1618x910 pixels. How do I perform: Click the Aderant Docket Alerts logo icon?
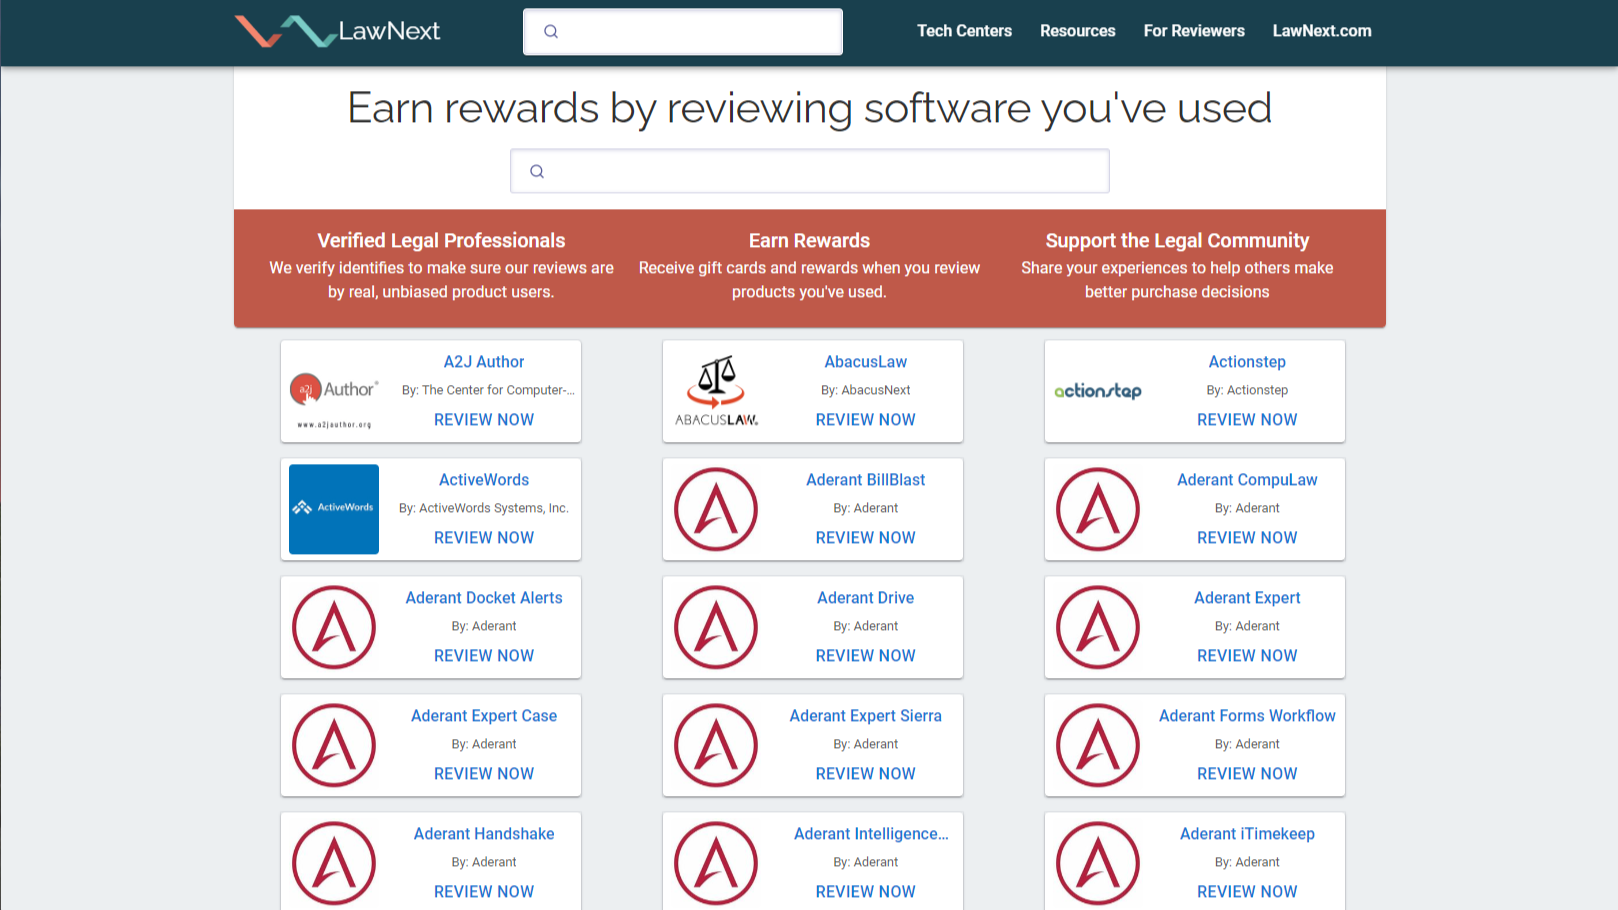pos(334,627)
